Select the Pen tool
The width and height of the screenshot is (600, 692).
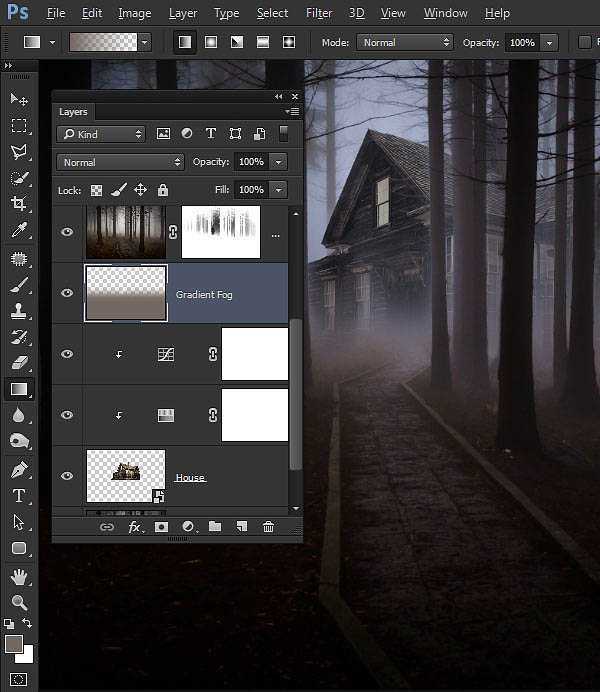(x=19, y=469)
